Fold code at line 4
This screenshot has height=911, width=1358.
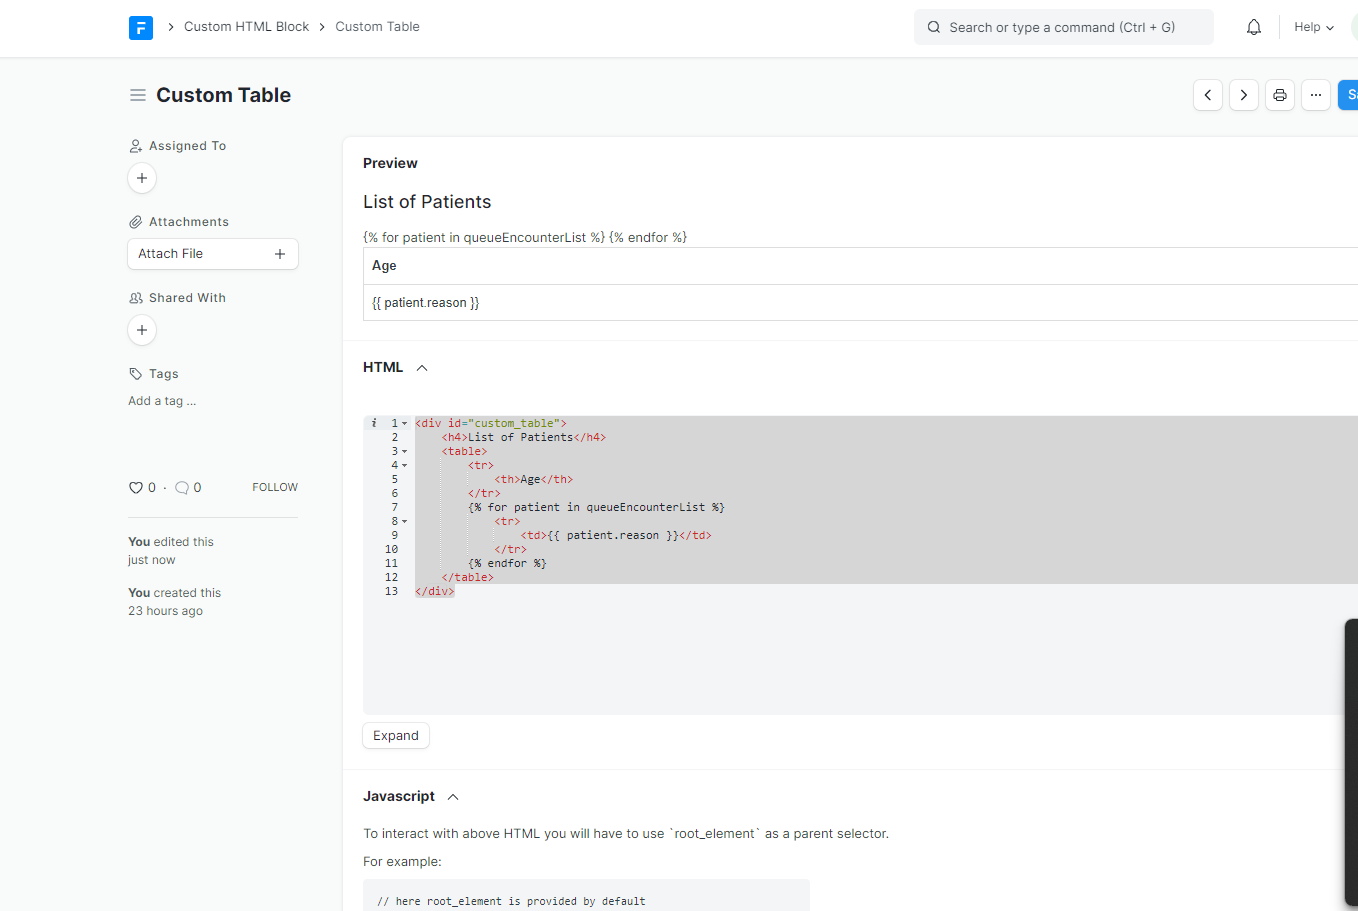pyautogui.click(x=405, y=466)
